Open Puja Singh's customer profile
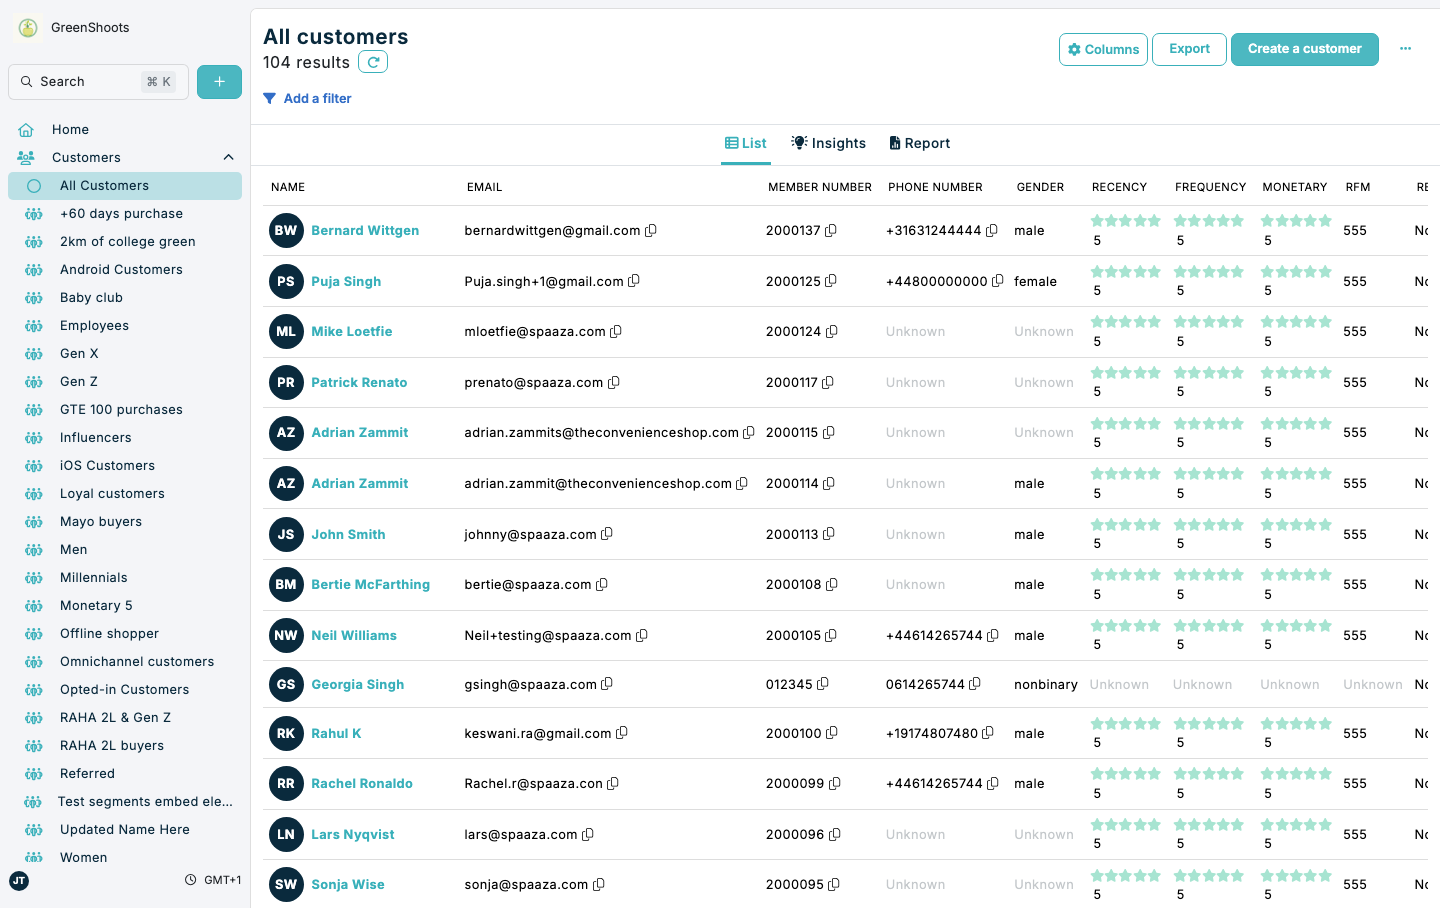This screenshot has width=1440, height=908. (x=346, y=281)
